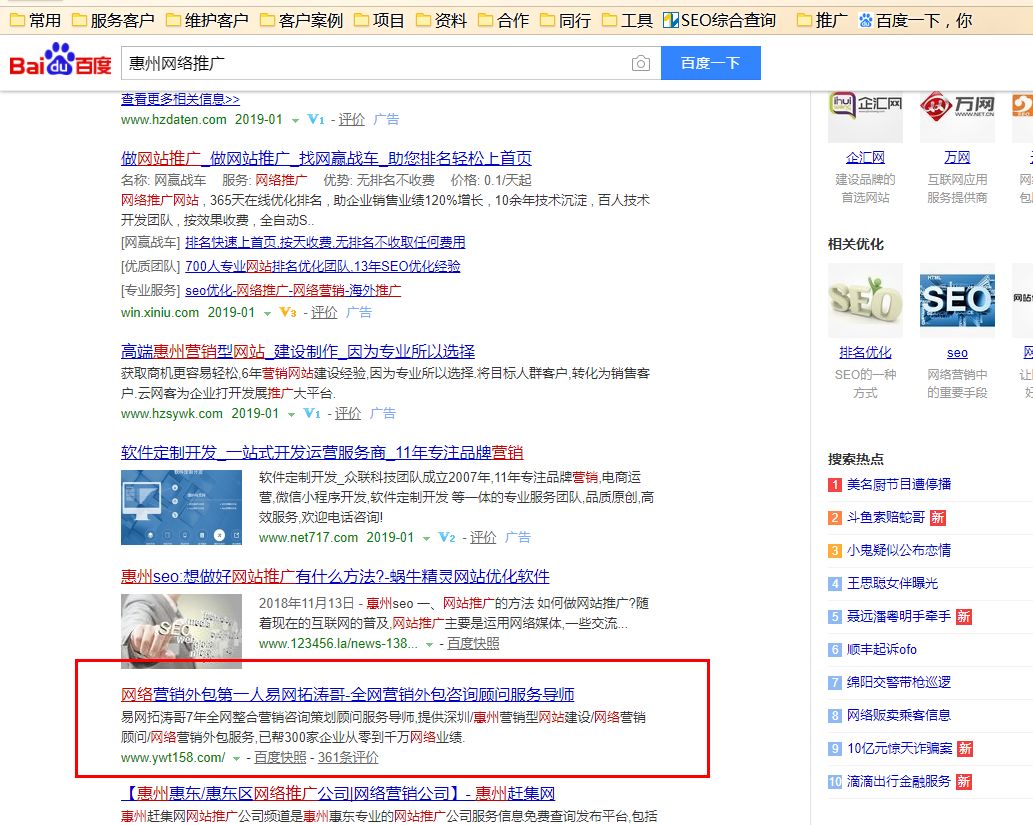The width and height of the screenshot is (1033, 825).
Task: Open the 常用 bookmarks folder
Action: pyautogui.click(x=36, y=20)
